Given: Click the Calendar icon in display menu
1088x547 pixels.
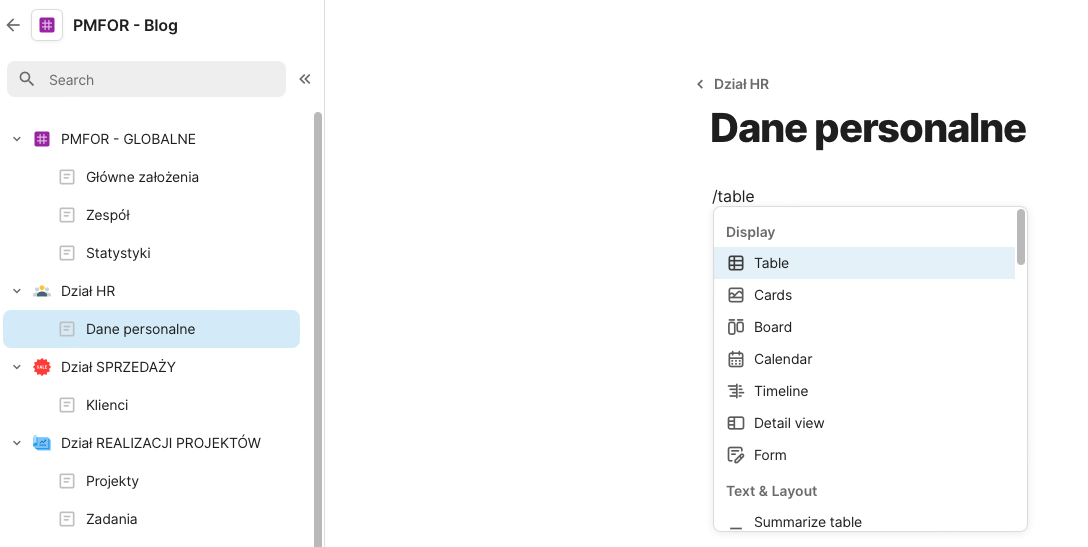Looking at the screenshot, I should pyautogui.click(x=736, y=359).
